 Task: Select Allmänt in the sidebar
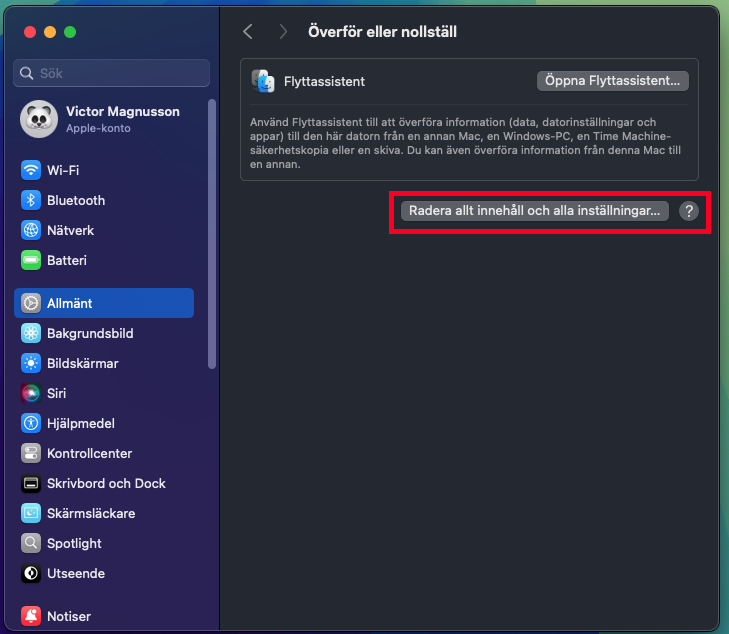104,303
